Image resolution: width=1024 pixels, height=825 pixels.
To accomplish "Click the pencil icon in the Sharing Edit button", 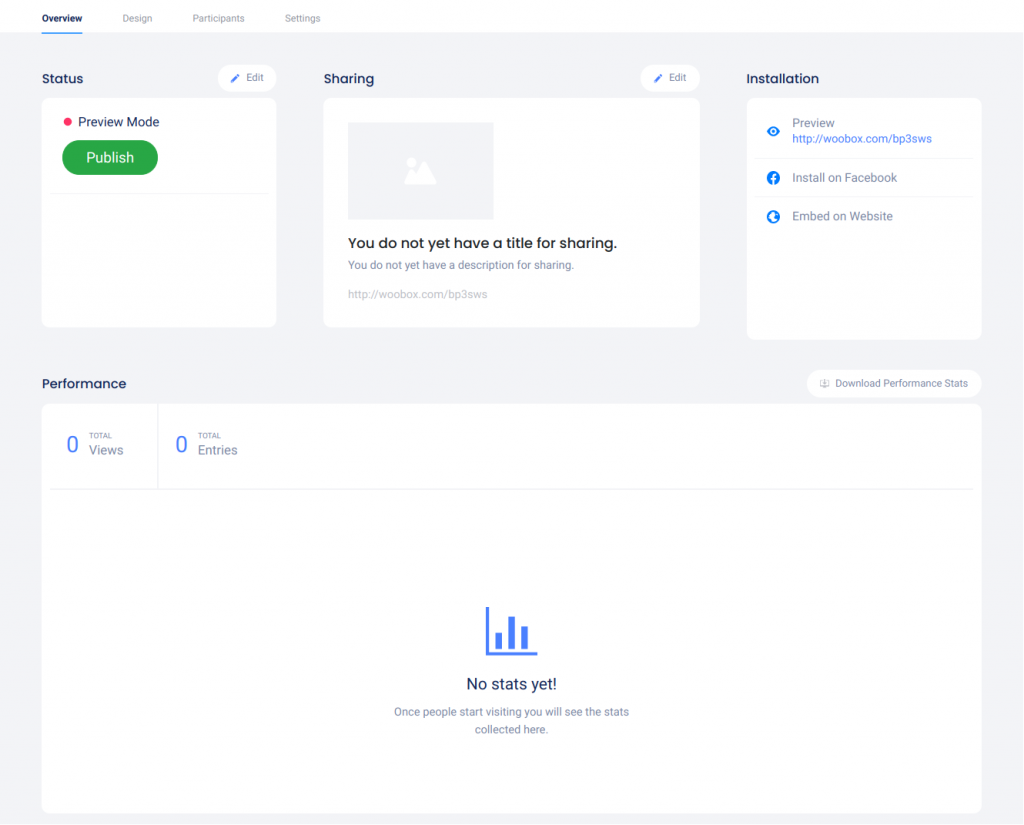I will [x=658, y=78].
